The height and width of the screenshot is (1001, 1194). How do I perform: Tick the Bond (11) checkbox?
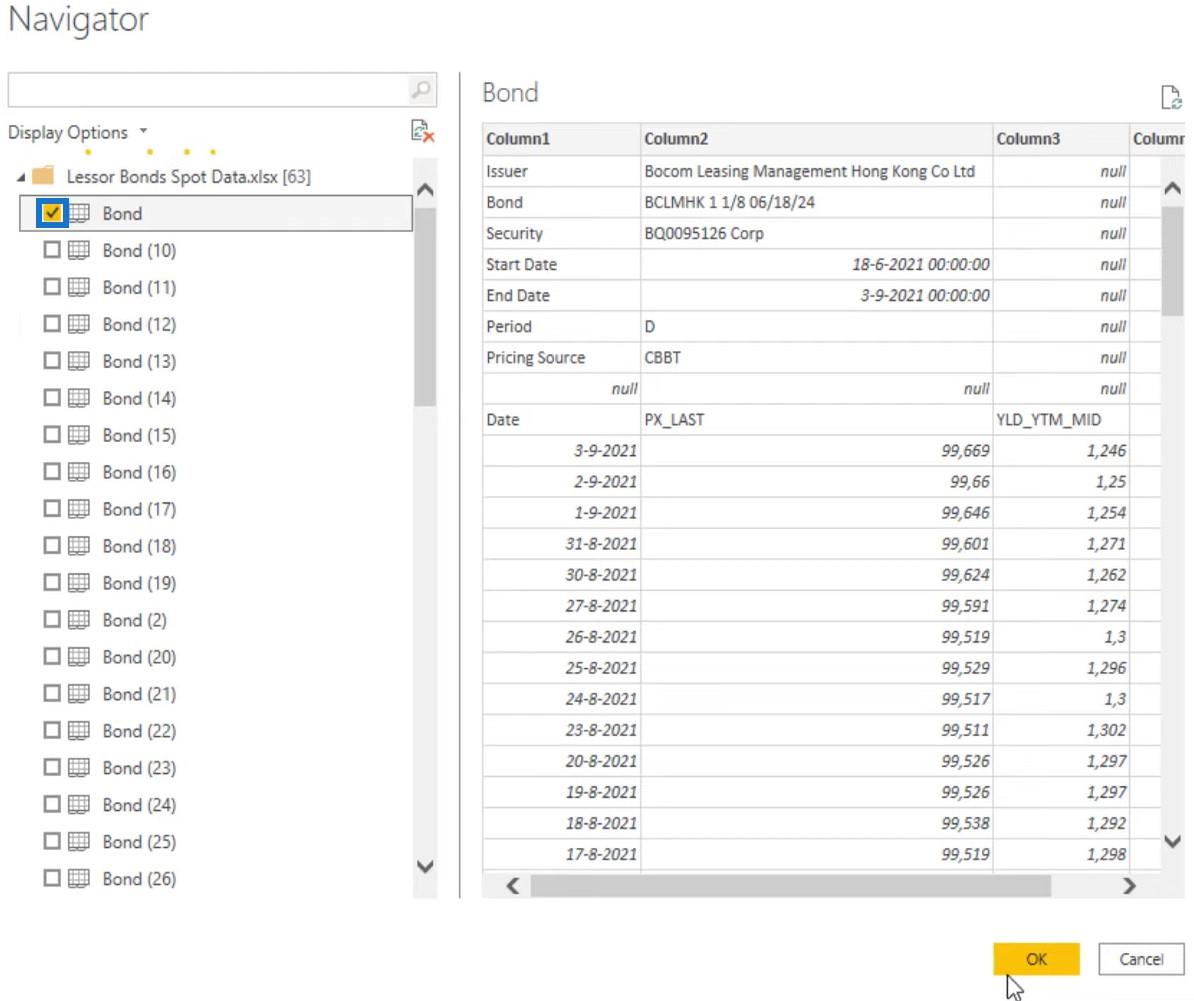pyautogui.click(x=52, y=287)
